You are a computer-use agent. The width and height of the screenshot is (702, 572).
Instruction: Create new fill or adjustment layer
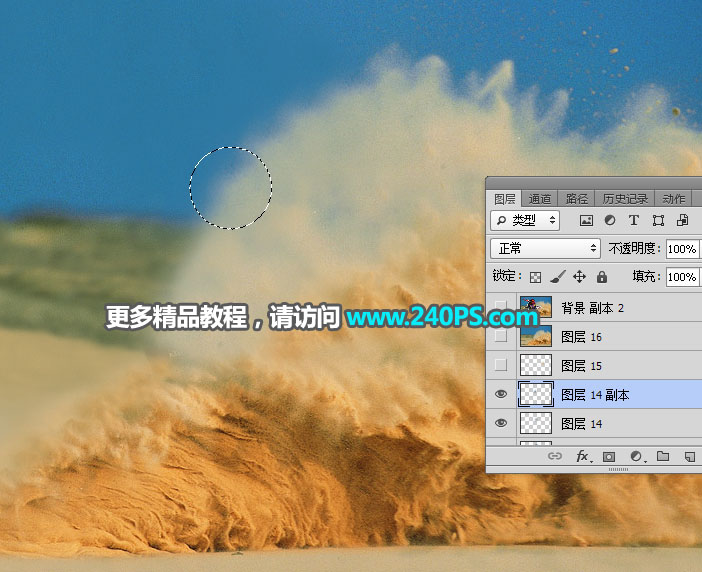click(x=636, y=456)
